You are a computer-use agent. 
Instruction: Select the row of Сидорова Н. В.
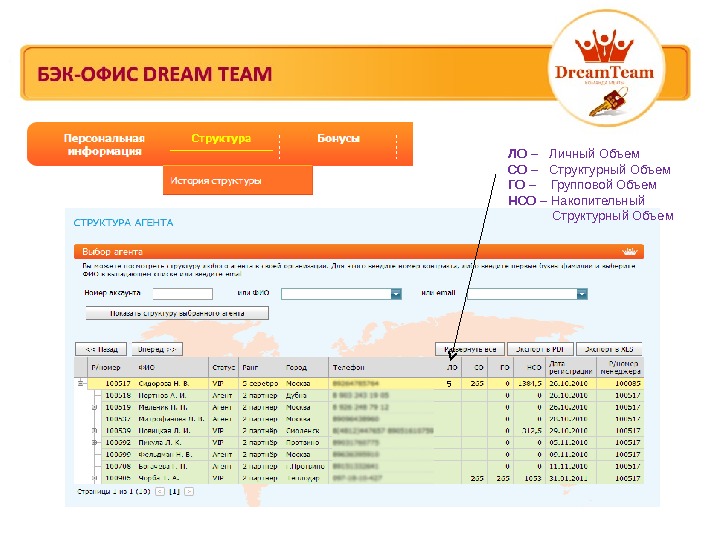365,383
